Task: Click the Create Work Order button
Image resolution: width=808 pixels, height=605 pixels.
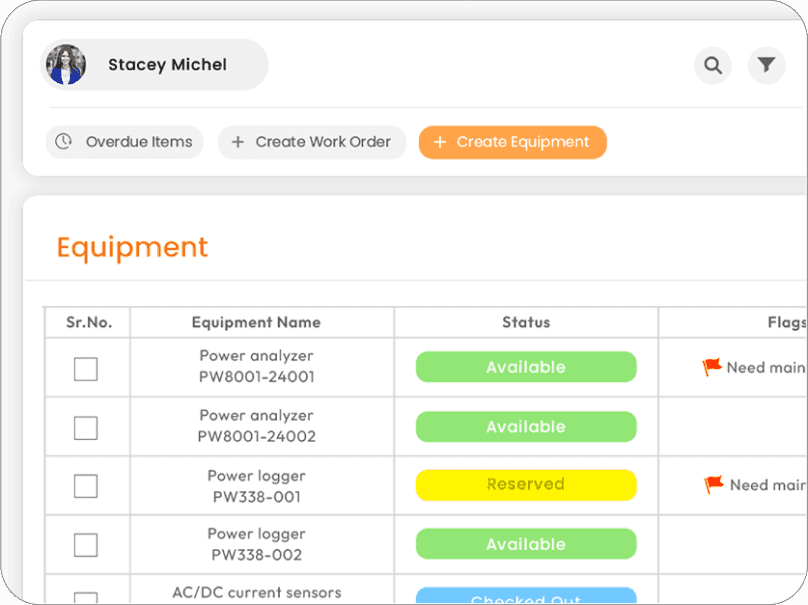Action: point(312,142)
